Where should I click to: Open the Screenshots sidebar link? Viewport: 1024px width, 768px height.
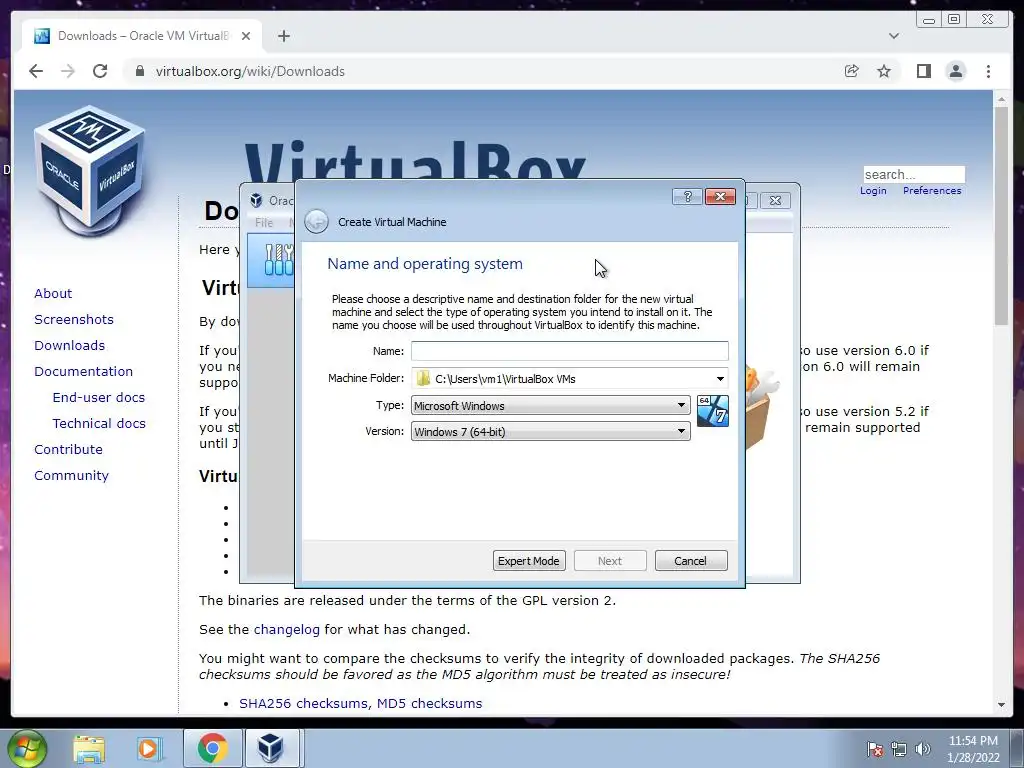(74, 319)
